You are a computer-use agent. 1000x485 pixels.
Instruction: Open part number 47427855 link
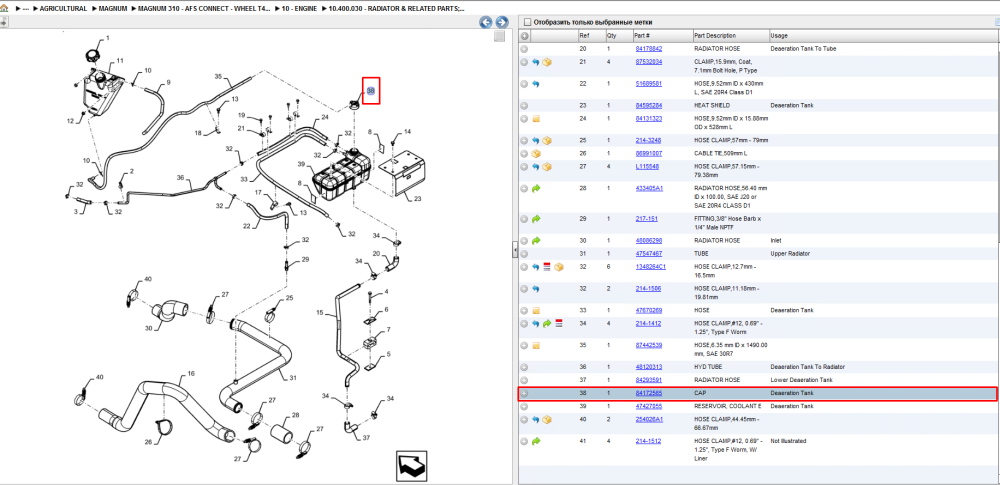coord(649,406)
